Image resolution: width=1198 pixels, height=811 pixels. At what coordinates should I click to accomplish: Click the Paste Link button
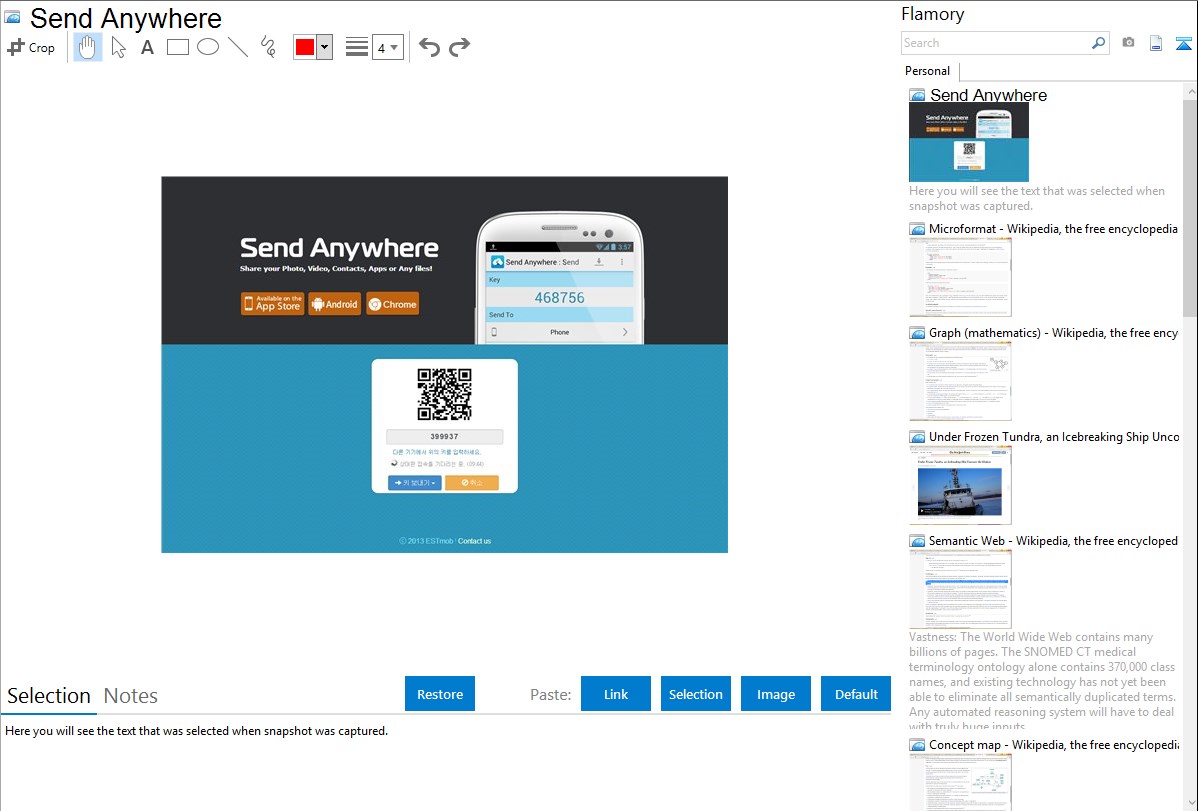tap(616, 694)
